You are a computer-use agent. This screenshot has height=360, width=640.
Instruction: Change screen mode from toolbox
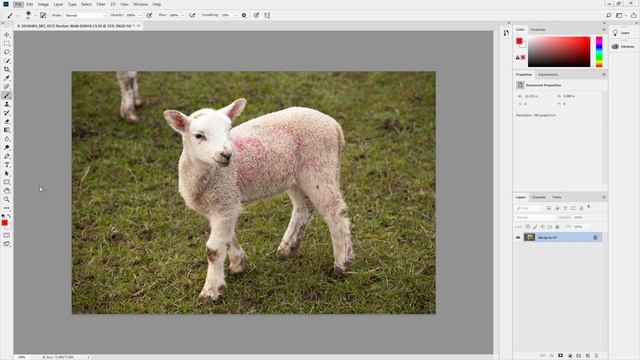[x=7, y=244]
